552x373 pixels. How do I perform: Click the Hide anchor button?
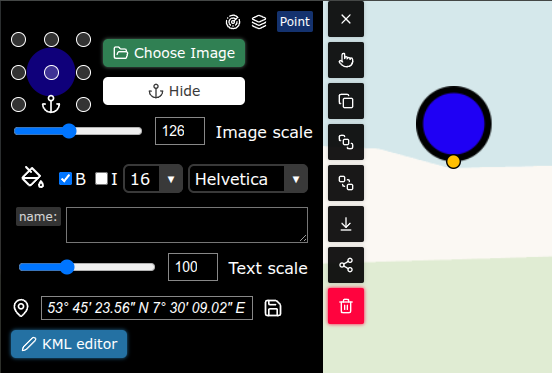pos(174,91)
